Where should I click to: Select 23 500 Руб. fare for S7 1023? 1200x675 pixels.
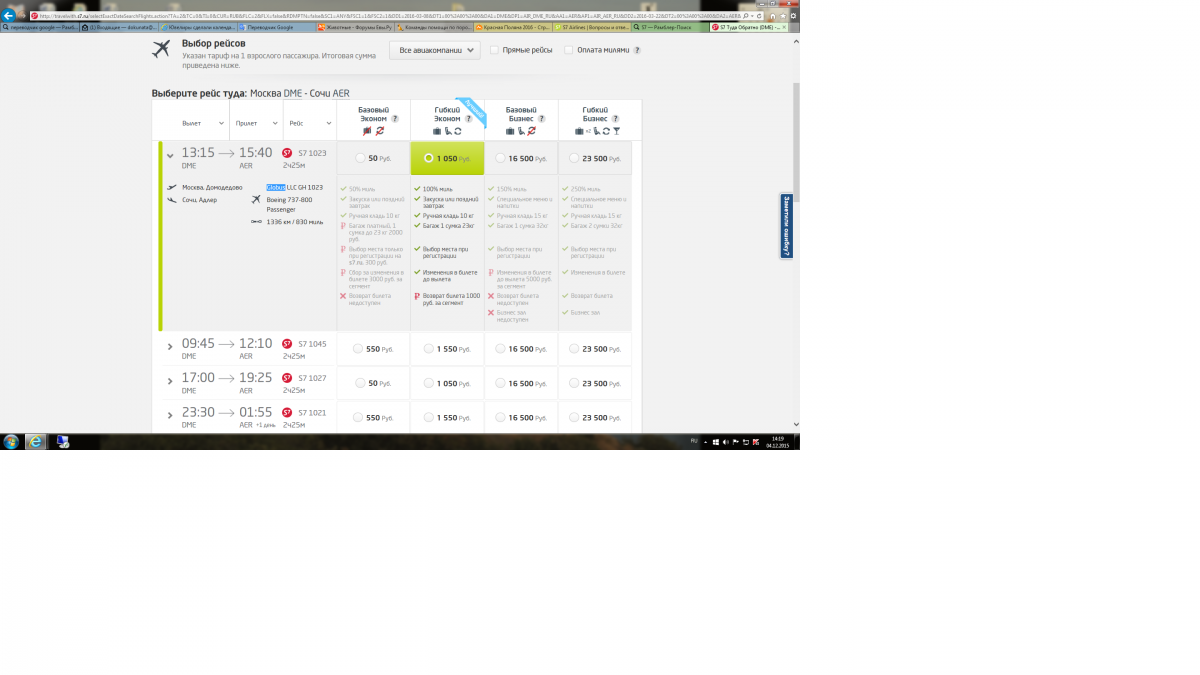pos(573,158)
